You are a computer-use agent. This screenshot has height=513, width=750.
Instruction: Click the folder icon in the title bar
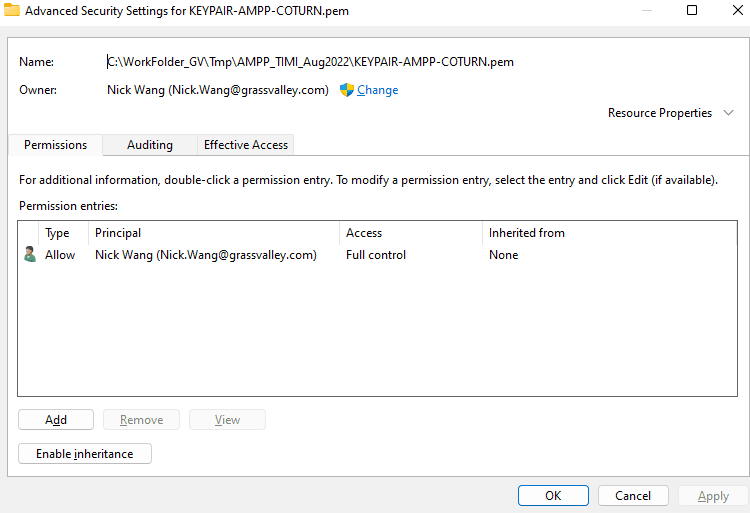coord(12,11)
